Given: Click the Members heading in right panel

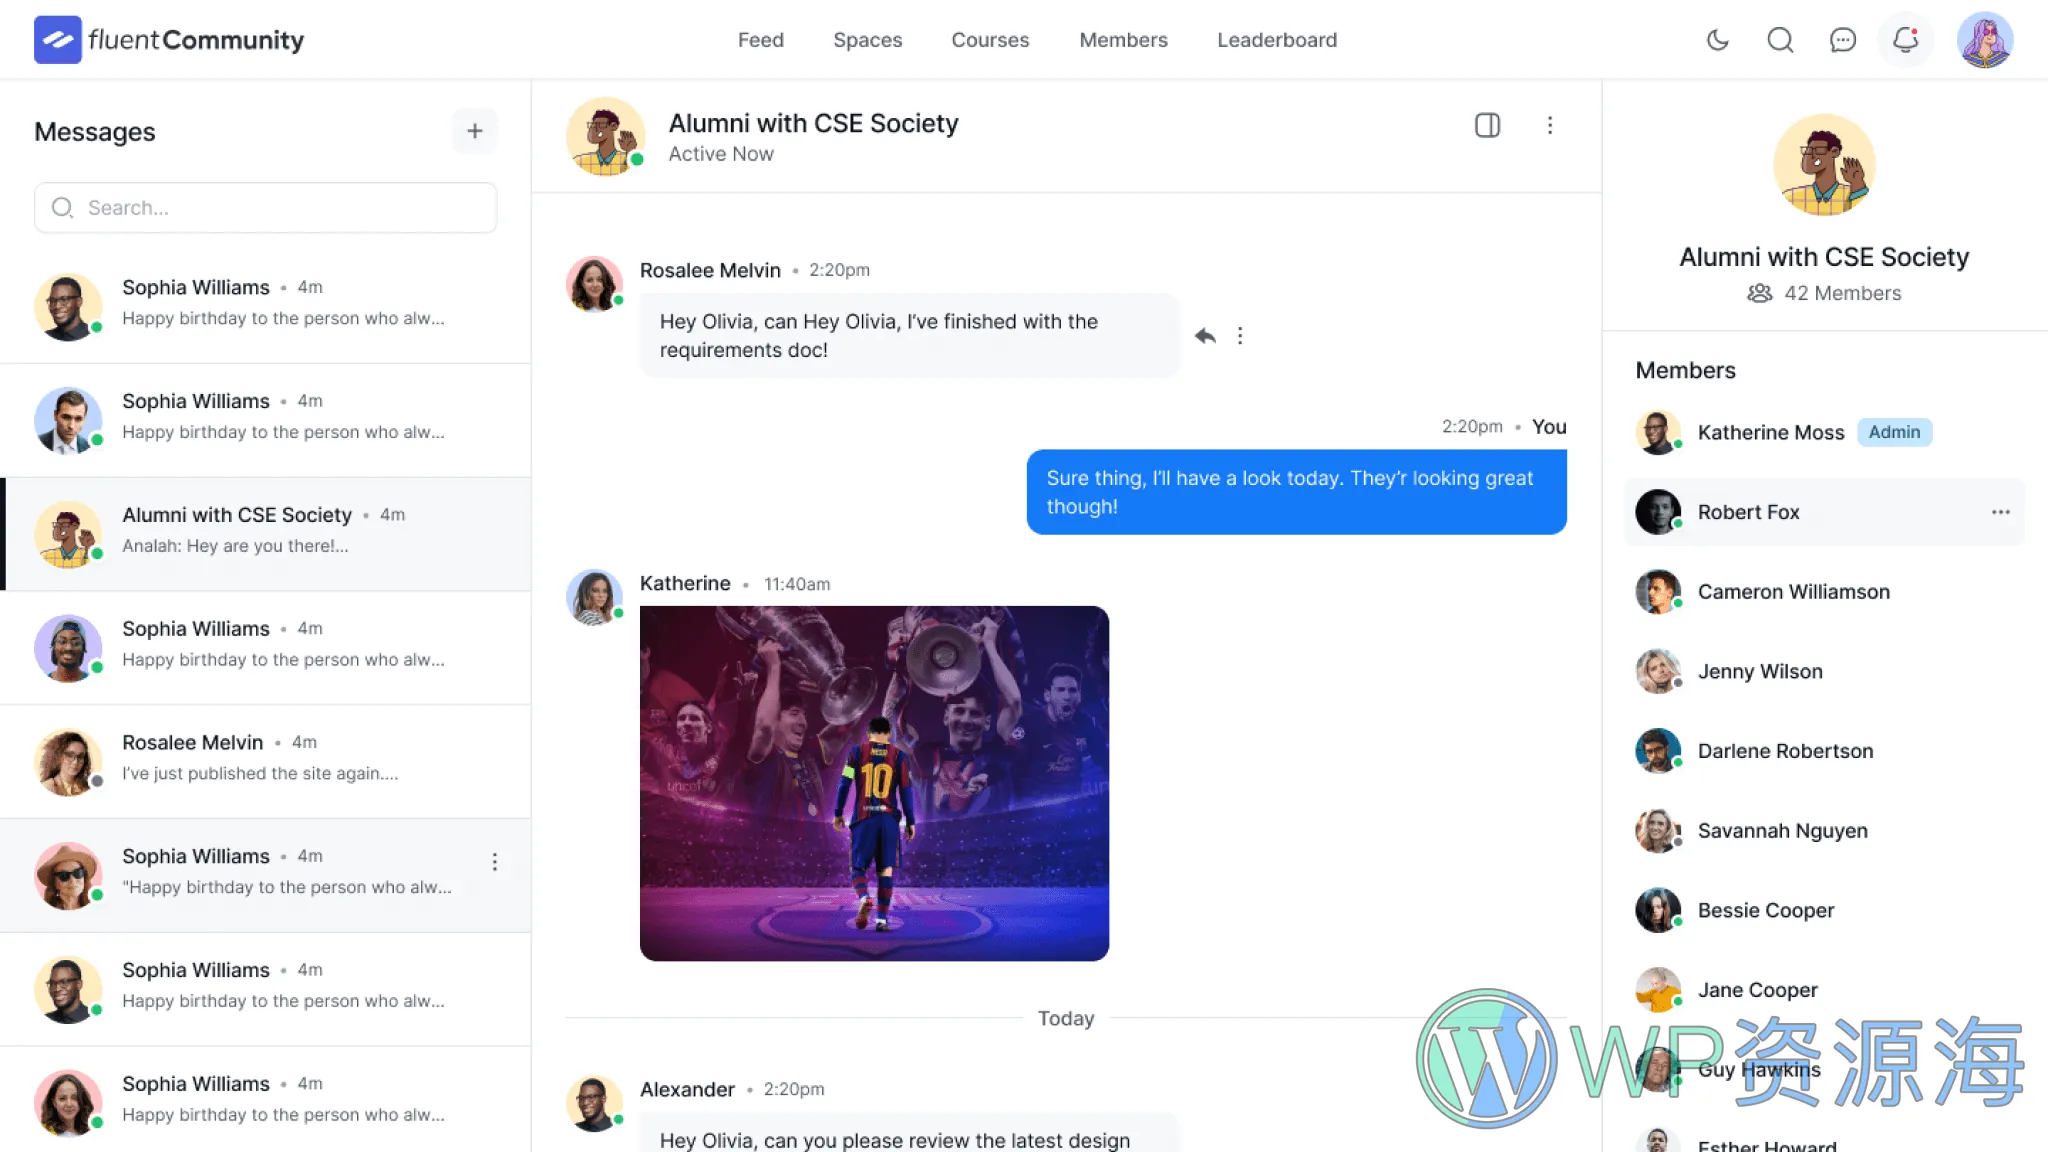Looking at the screenshot, I should click(1685, 370).
